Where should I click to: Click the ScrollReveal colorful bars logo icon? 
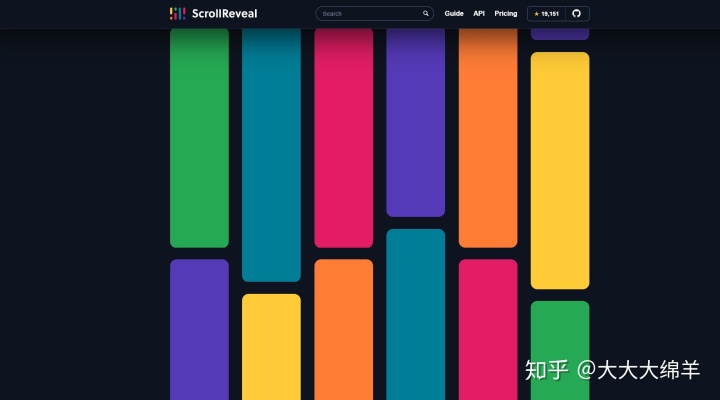pos(178,13)
